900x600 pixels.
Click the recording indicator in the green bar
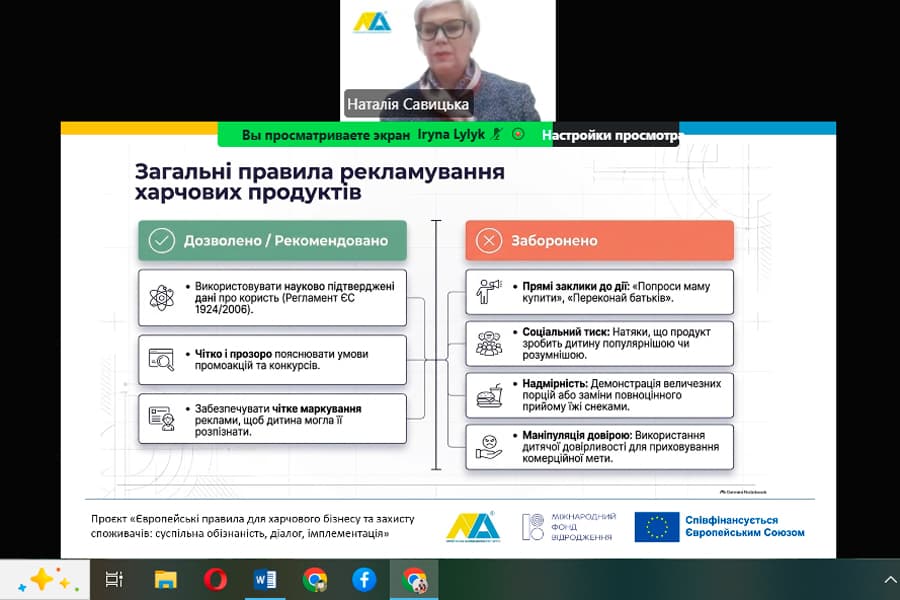518,134
